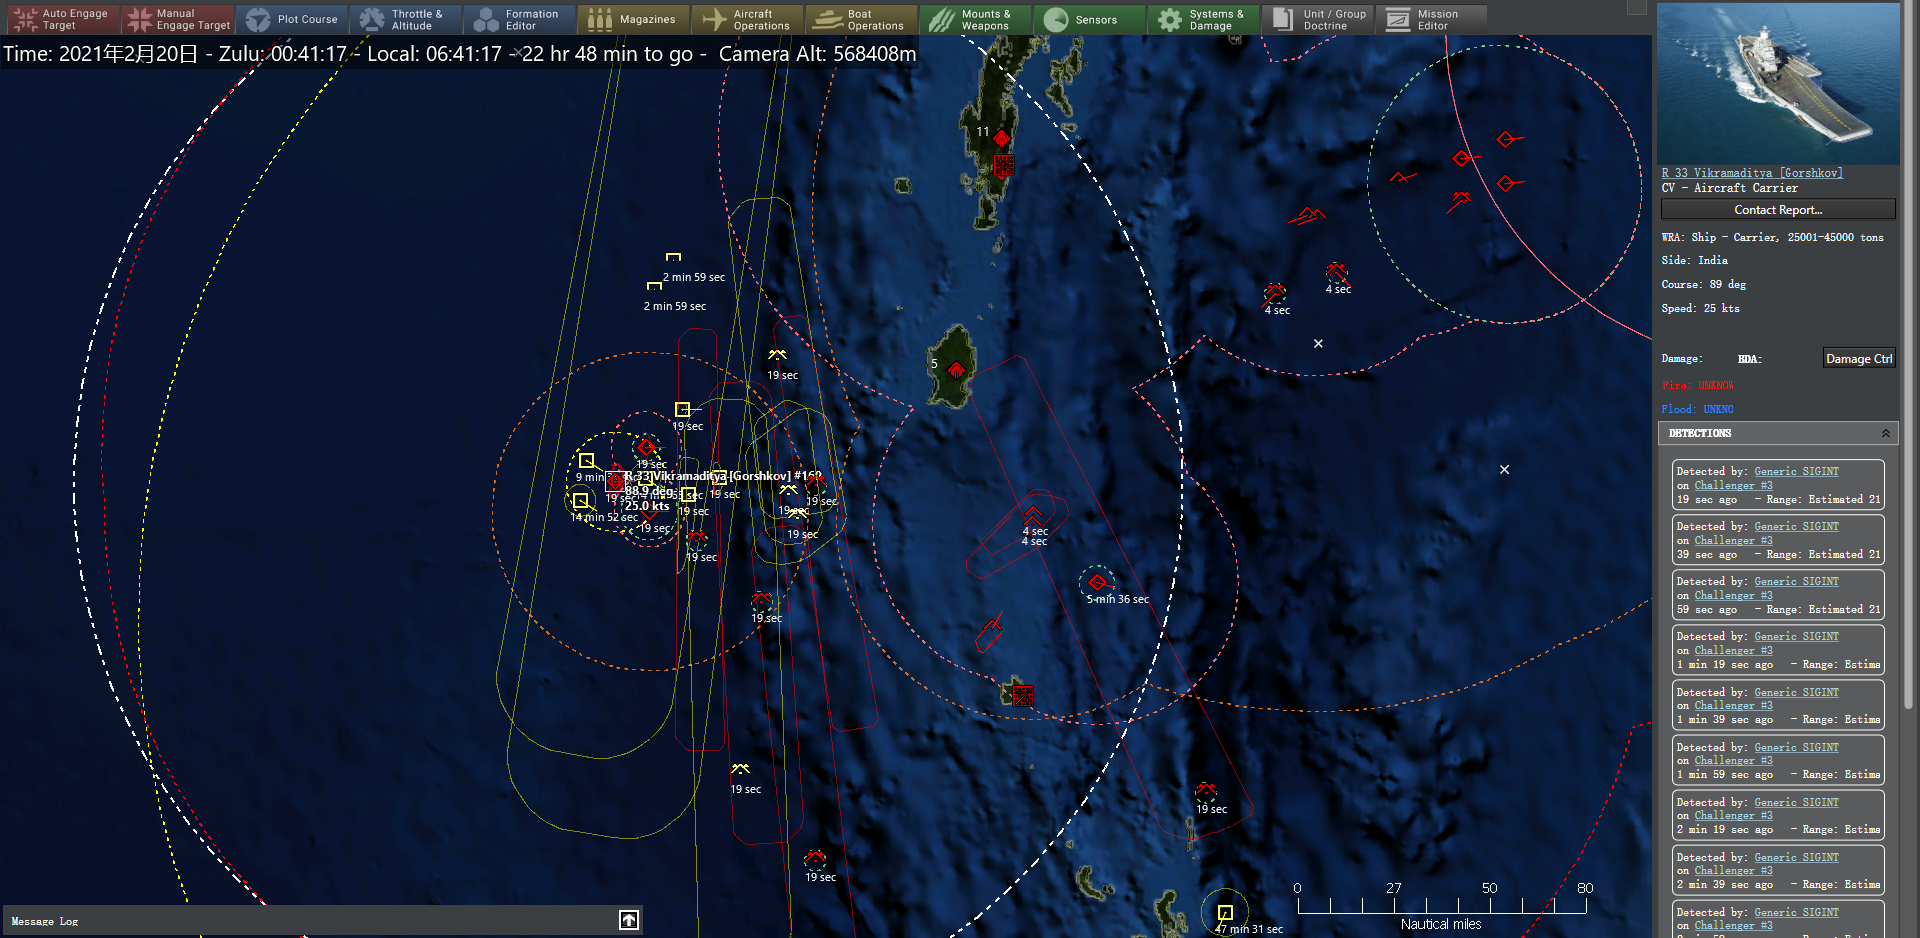Open Throttle & Altitude settings
Screen dimensions: 1920x938
pos(405,19)
